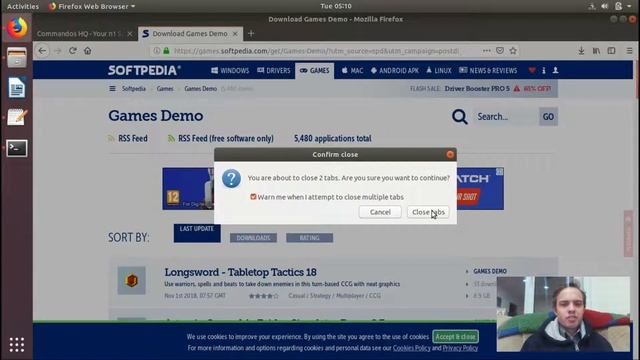Open the Games Demo breadcrumb link
This screenshot has width=640, height=360.
tap(200, 89)
